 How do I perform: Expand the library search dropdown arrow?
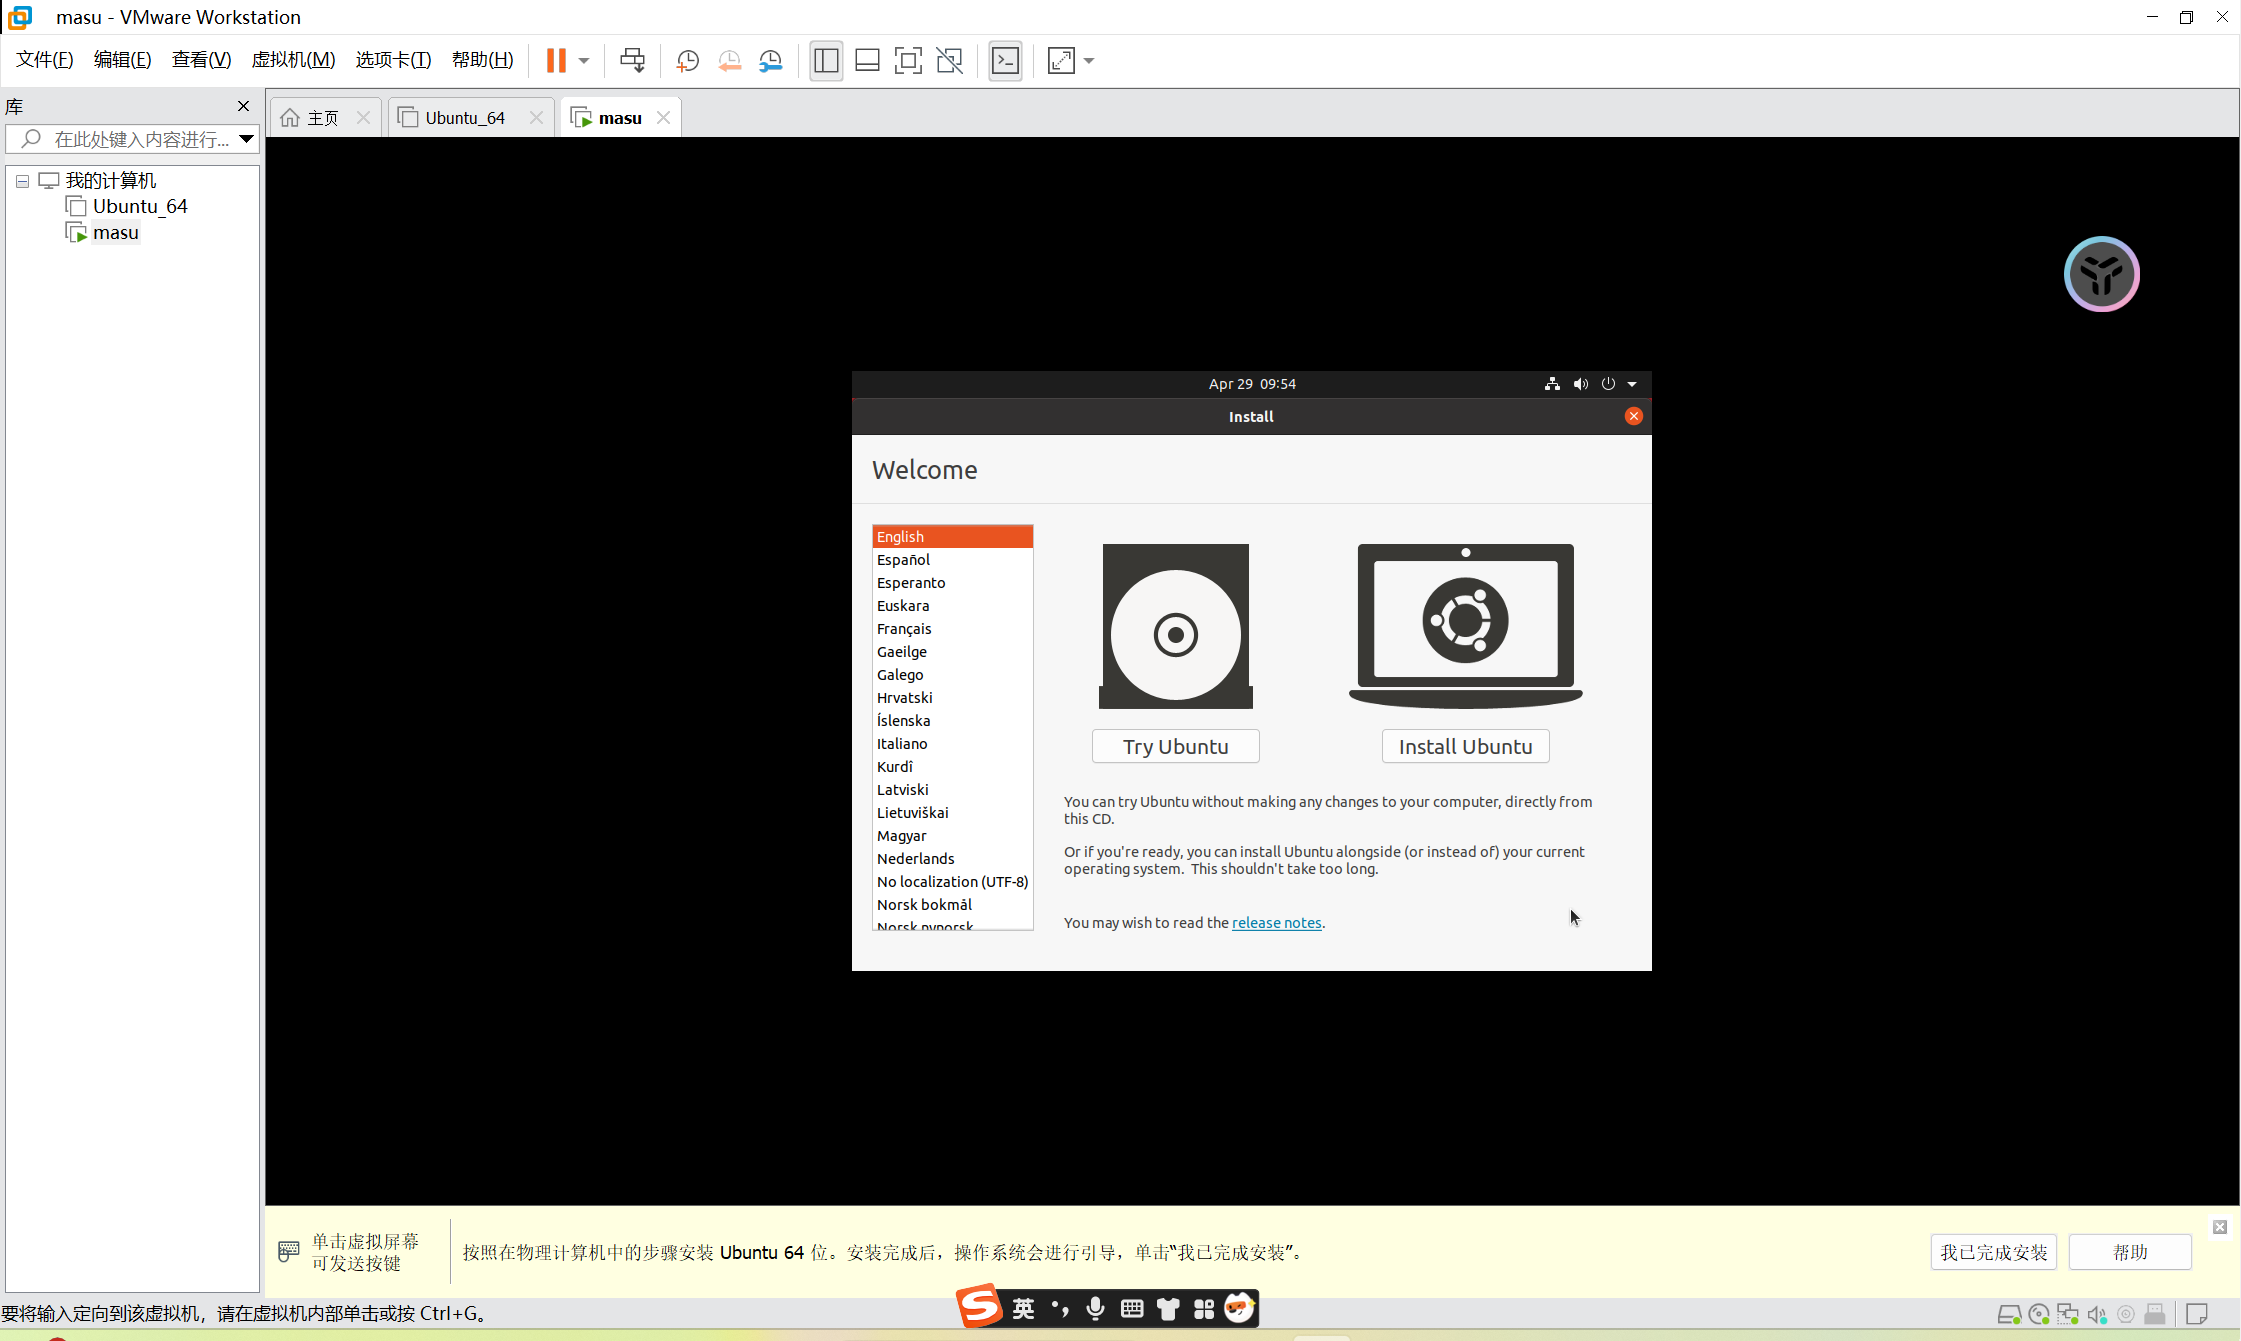(246, 139)
